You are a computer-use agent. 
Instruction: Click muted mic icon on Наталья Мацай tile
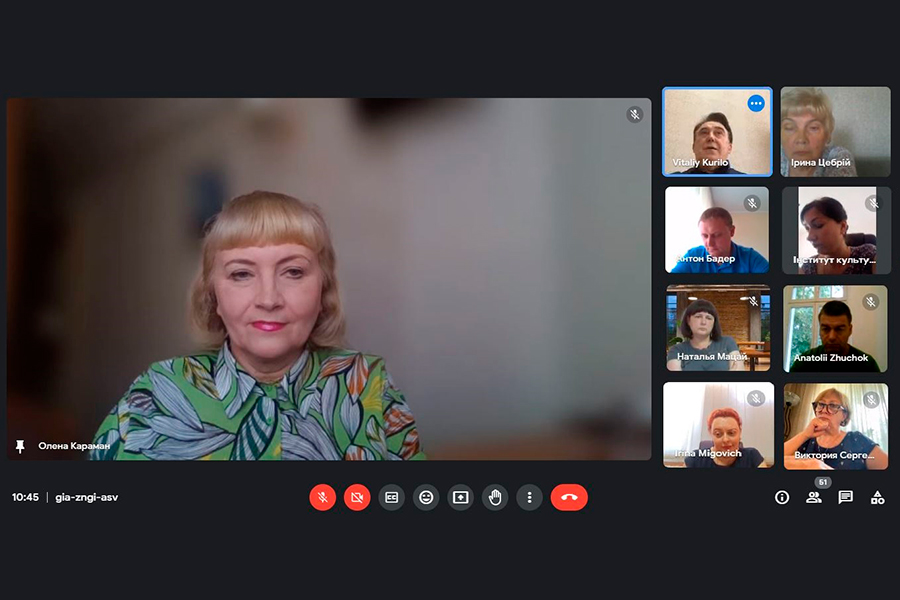[754, 301]
